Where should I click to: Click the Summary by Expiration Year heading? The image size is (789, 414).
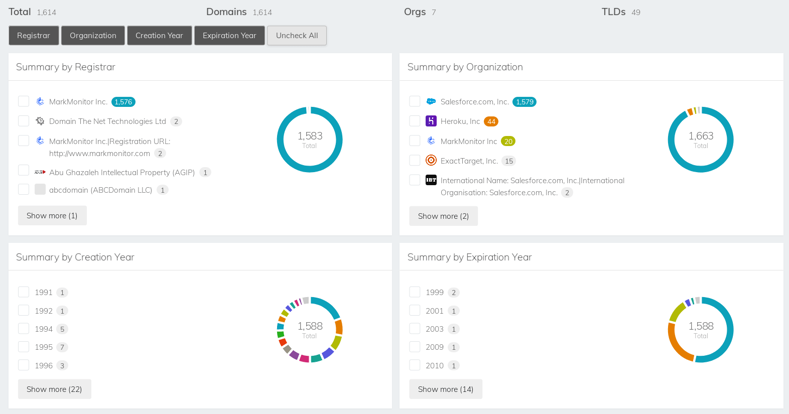click(x=469, y=257)
